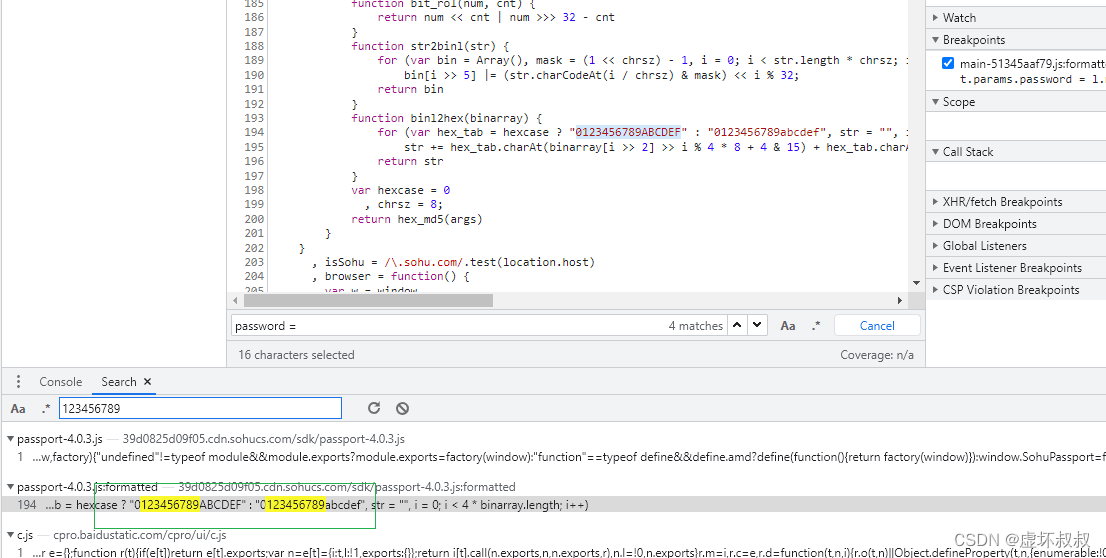This screenshot has height=558, width=1106.
Task: Click '16 characters selected' status text
Action: pyautogui.click(x=296, y=355)
